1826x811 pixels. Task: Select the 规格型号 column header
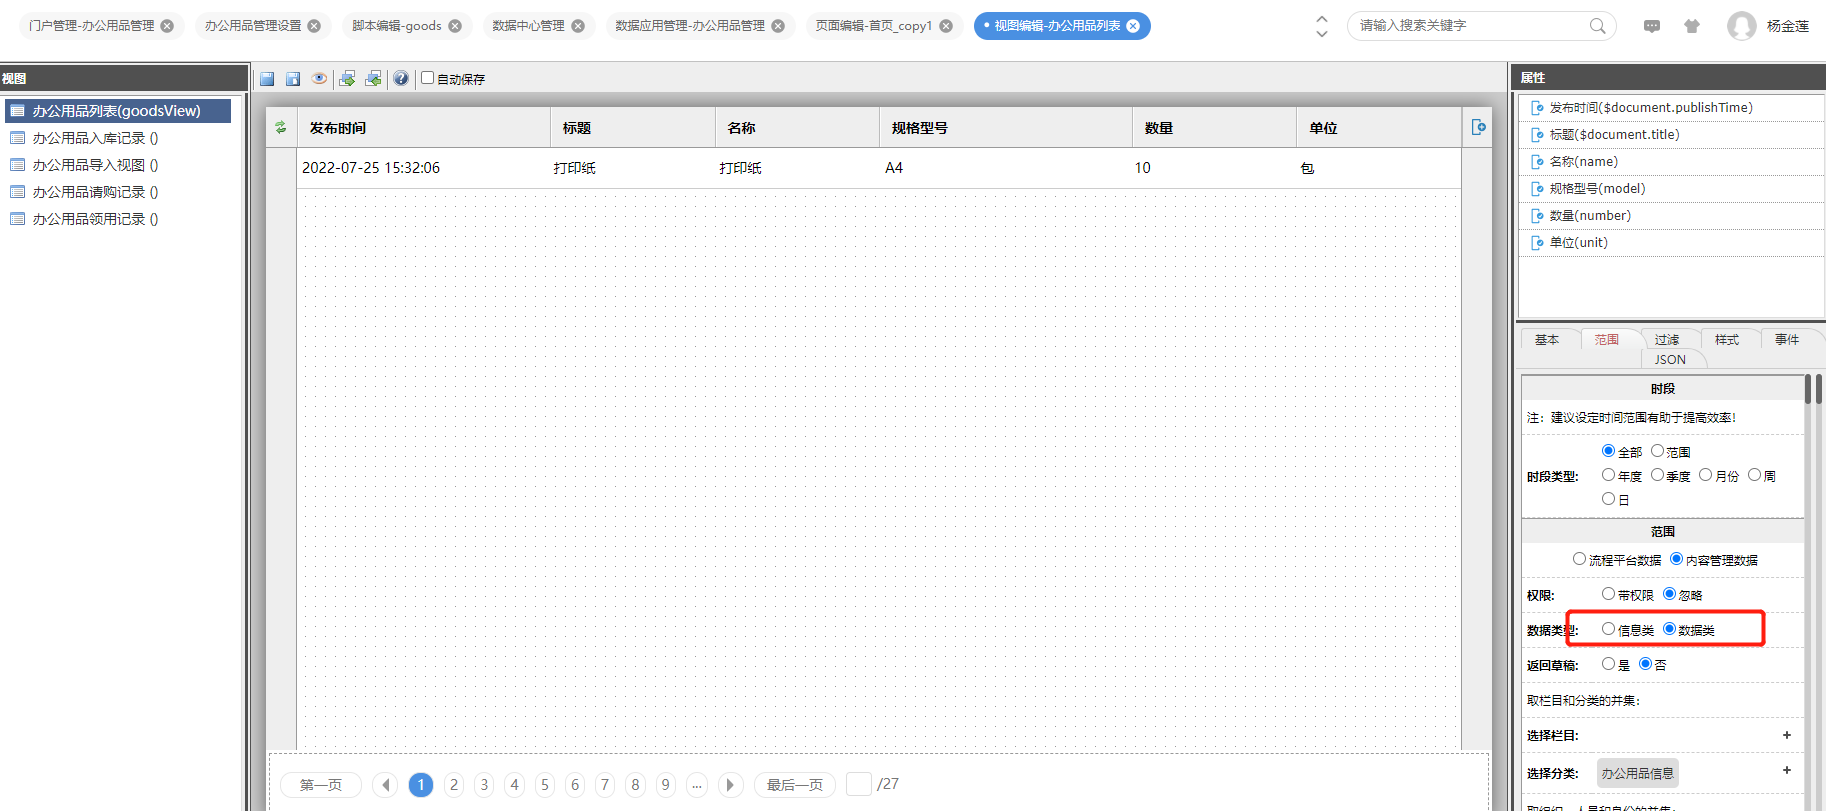pos(1006,128)
